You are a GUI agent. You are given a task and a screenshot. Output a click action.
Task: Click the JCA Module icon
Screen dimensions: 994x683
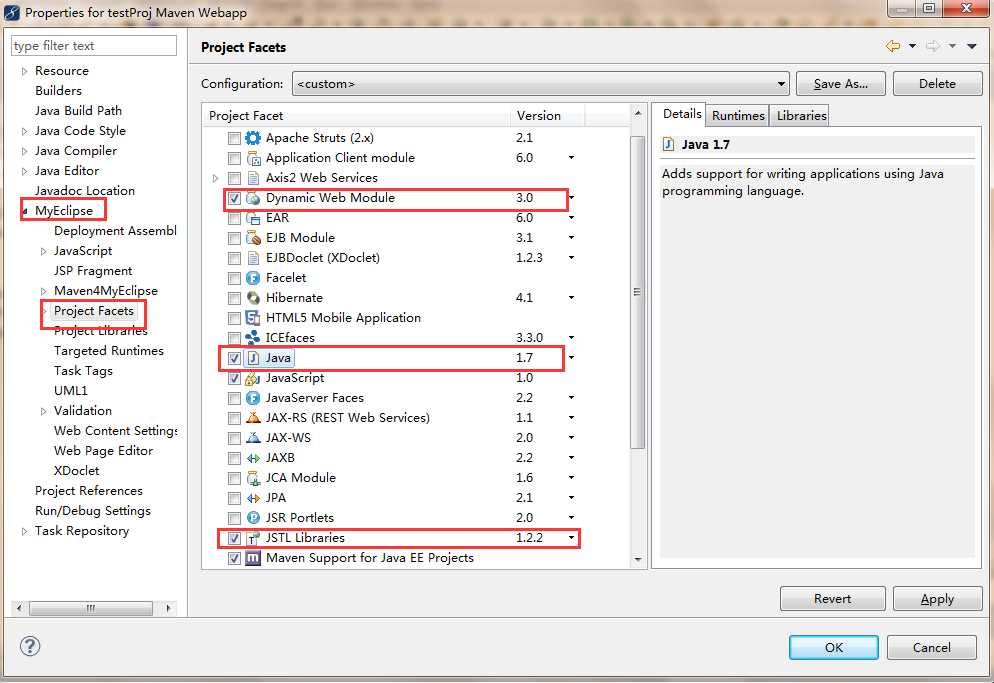(x=253, y=478)
